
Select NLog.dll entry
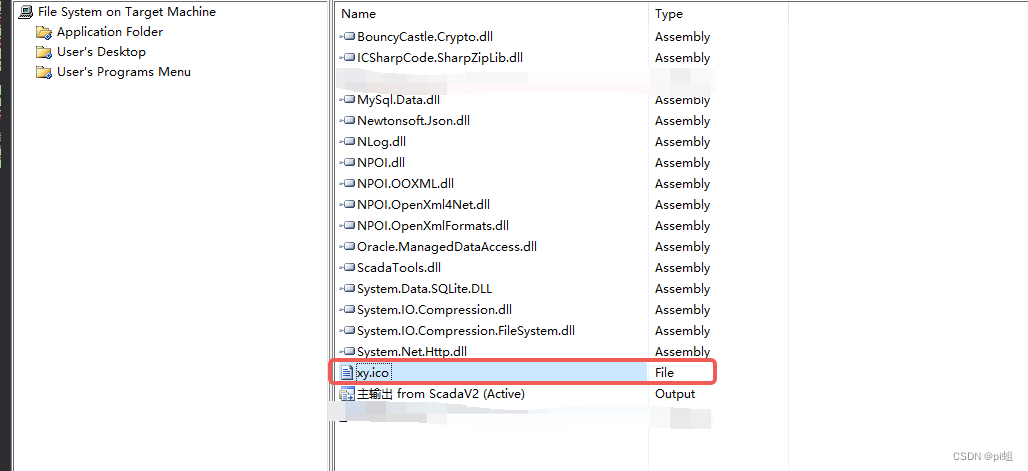(382, 142)
